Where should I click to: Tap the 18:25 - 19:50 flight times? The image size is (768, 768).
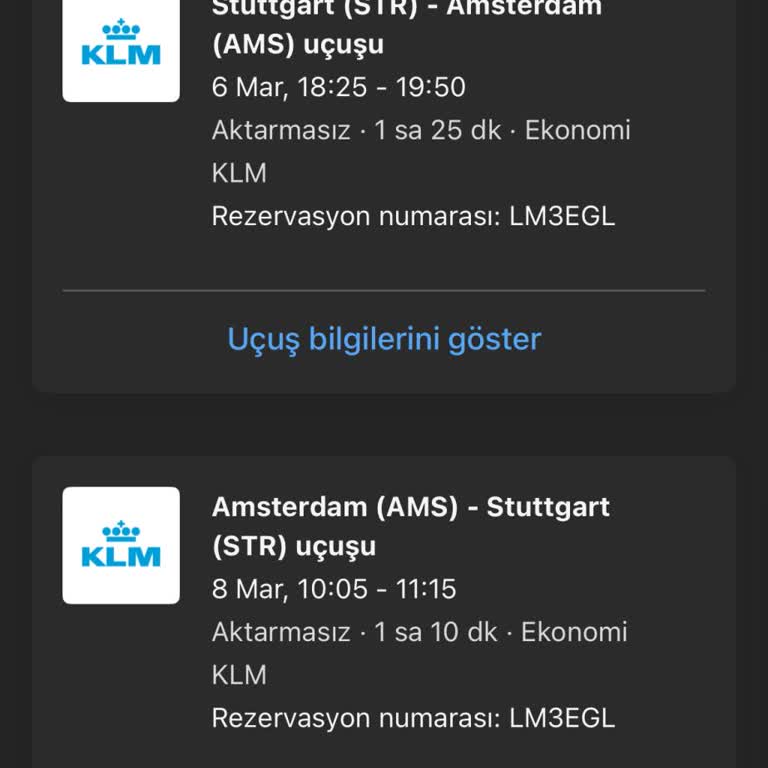click(x=381, y=87)
